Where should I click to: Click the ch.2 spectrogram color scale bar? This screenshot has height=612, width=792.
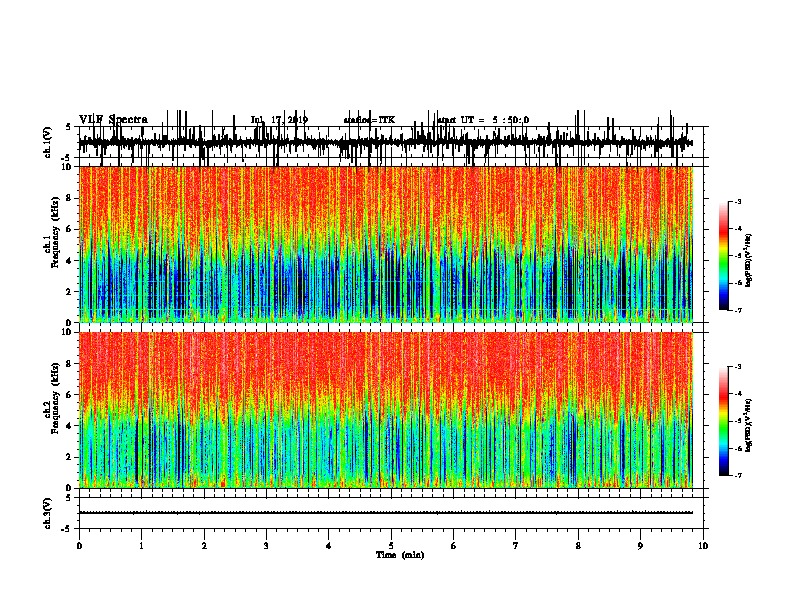point(723,421)
